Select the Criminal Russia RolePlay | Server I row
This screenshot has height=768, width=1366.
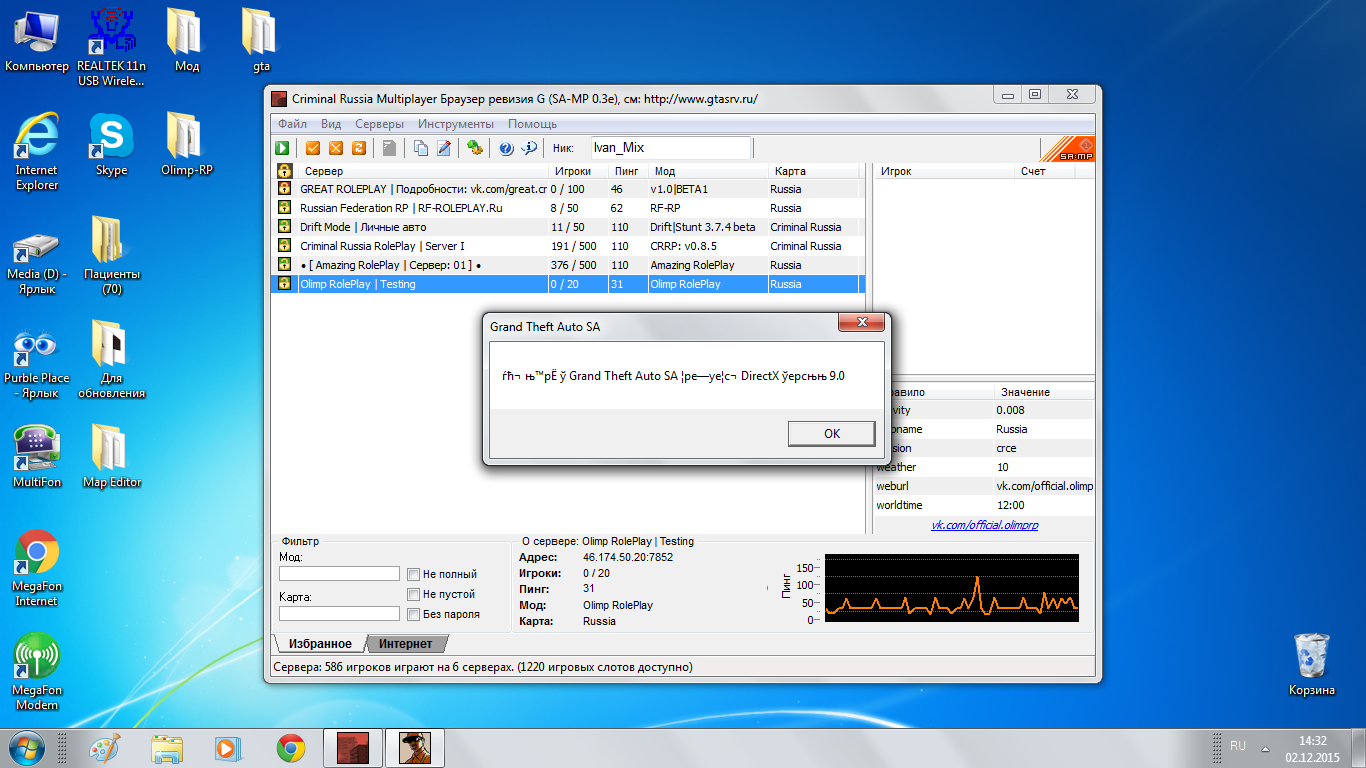[x=567, y=246]
